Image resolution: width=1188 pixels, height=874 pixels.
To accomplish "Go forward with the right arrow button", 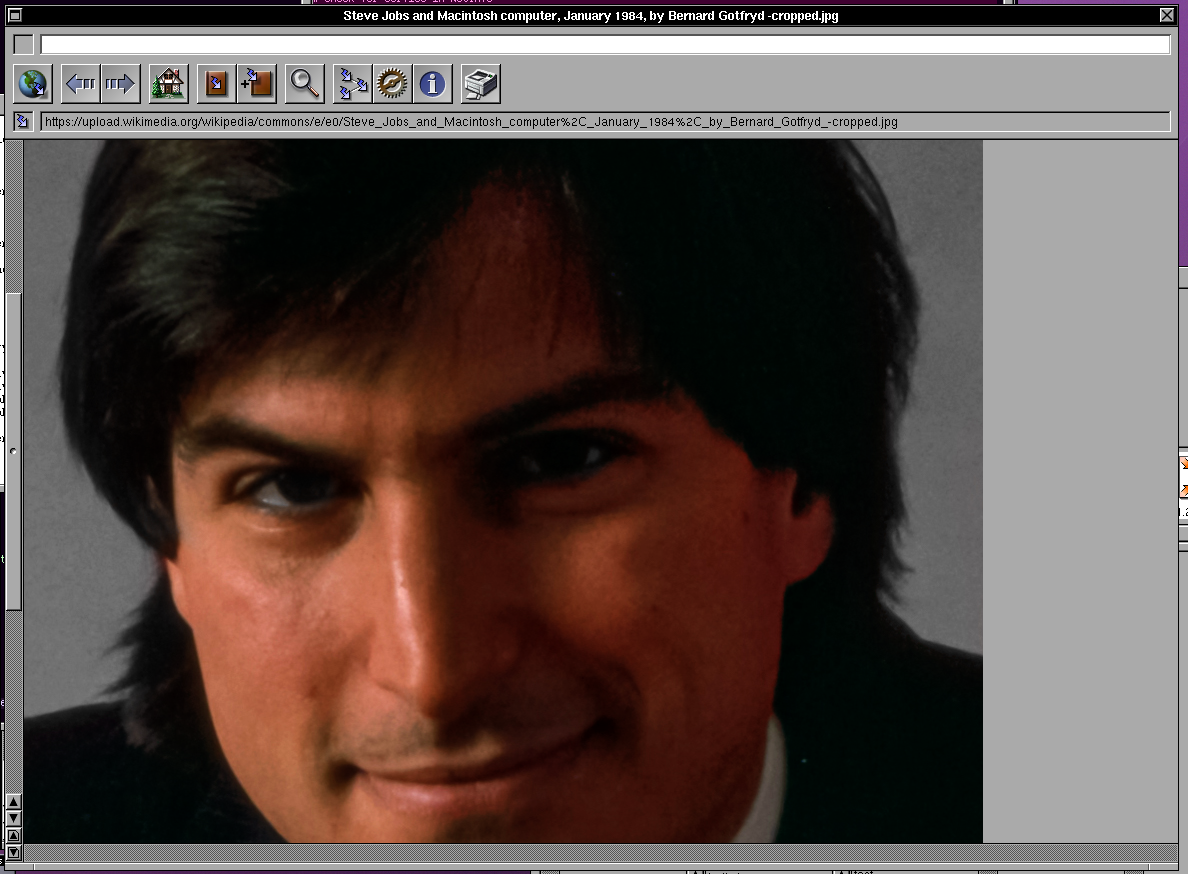I will tap(120, 84).
